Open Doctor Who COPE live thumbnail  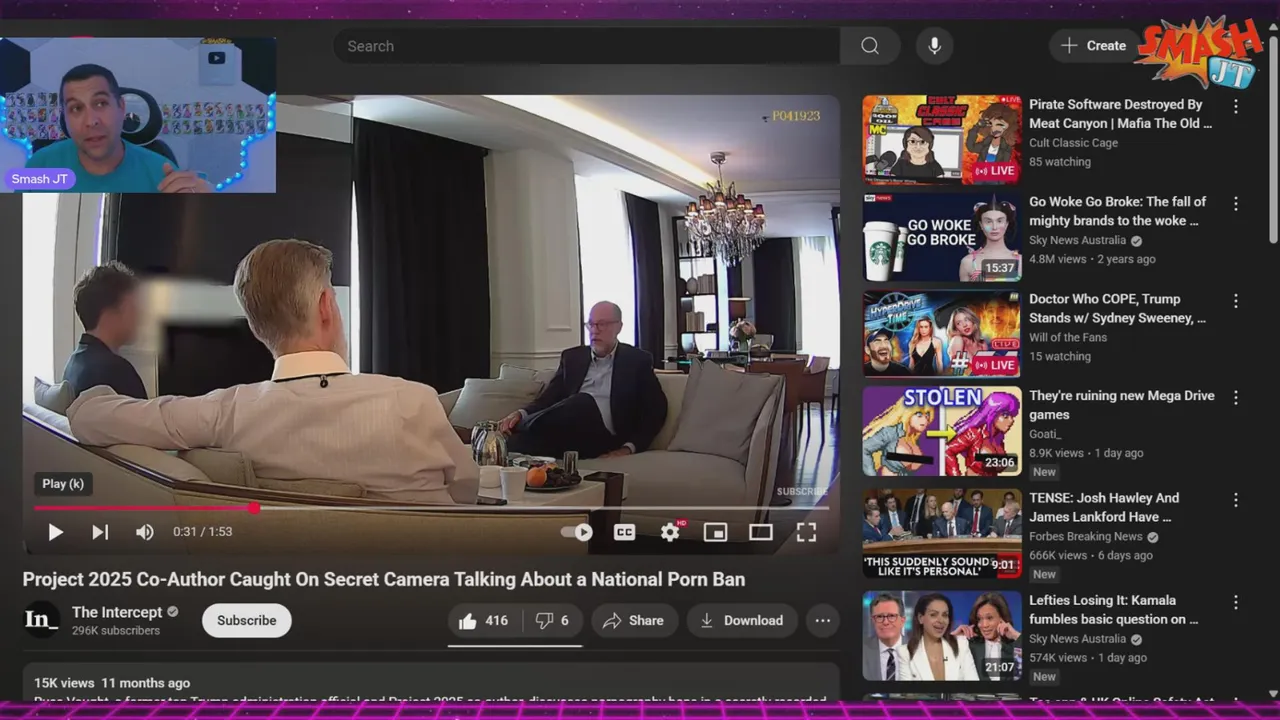942,334
